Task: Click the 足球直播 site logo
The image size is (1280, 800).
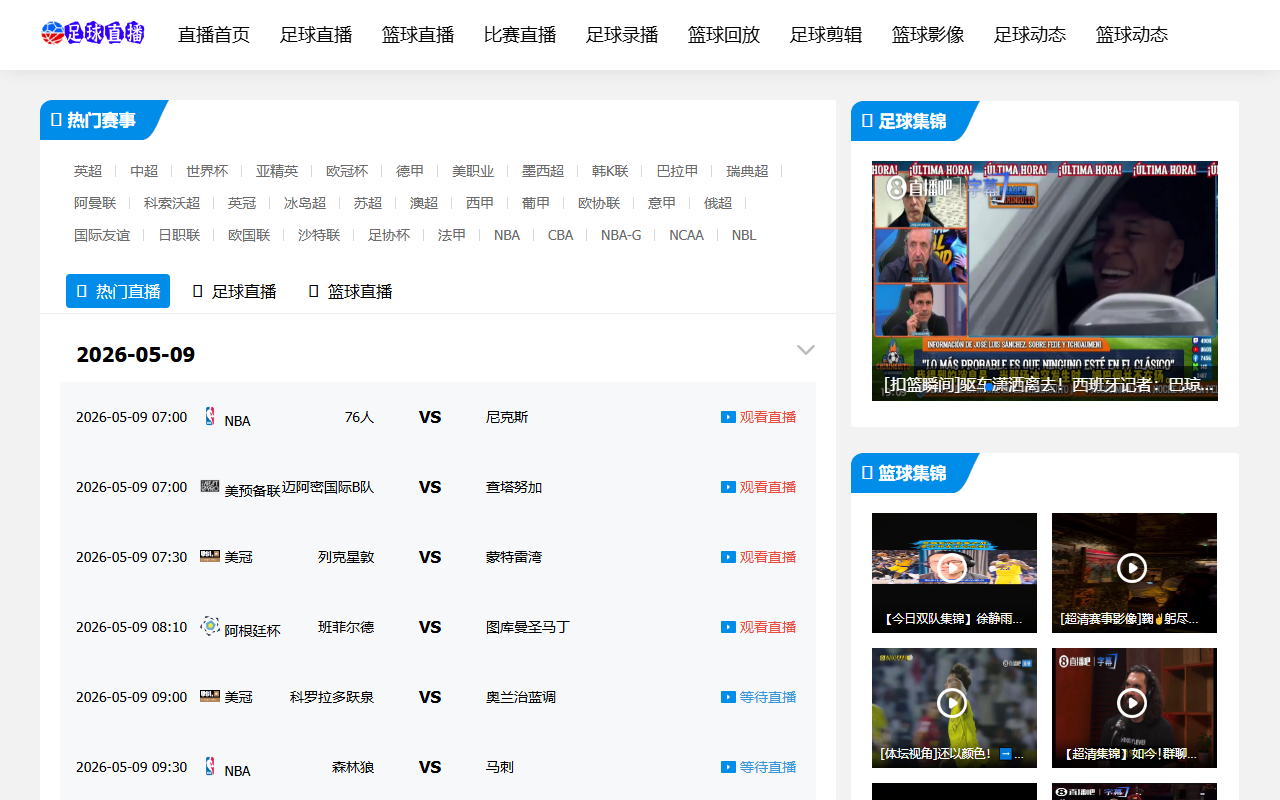Action: coord(93,33)
